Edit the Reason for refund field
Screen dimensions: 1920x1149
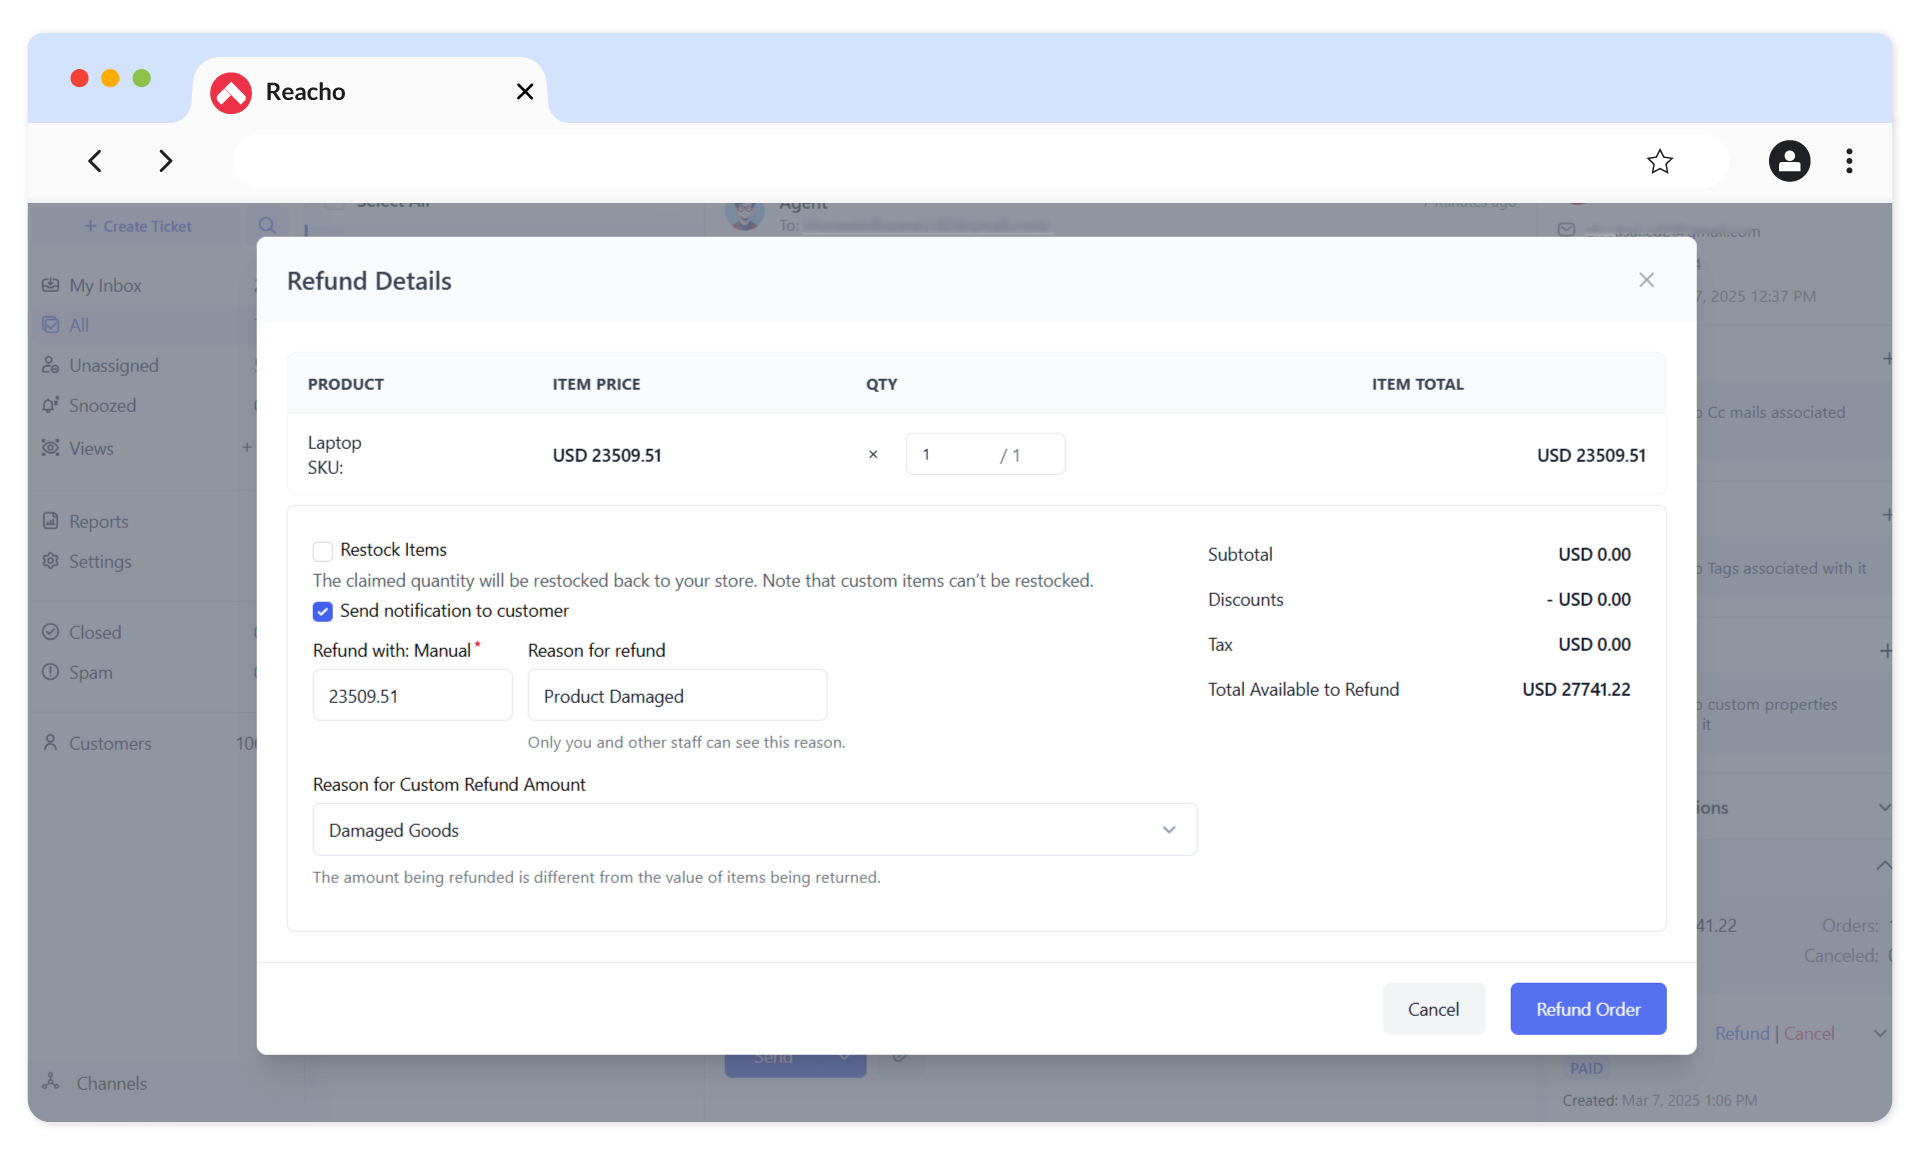tap(677, 696)
